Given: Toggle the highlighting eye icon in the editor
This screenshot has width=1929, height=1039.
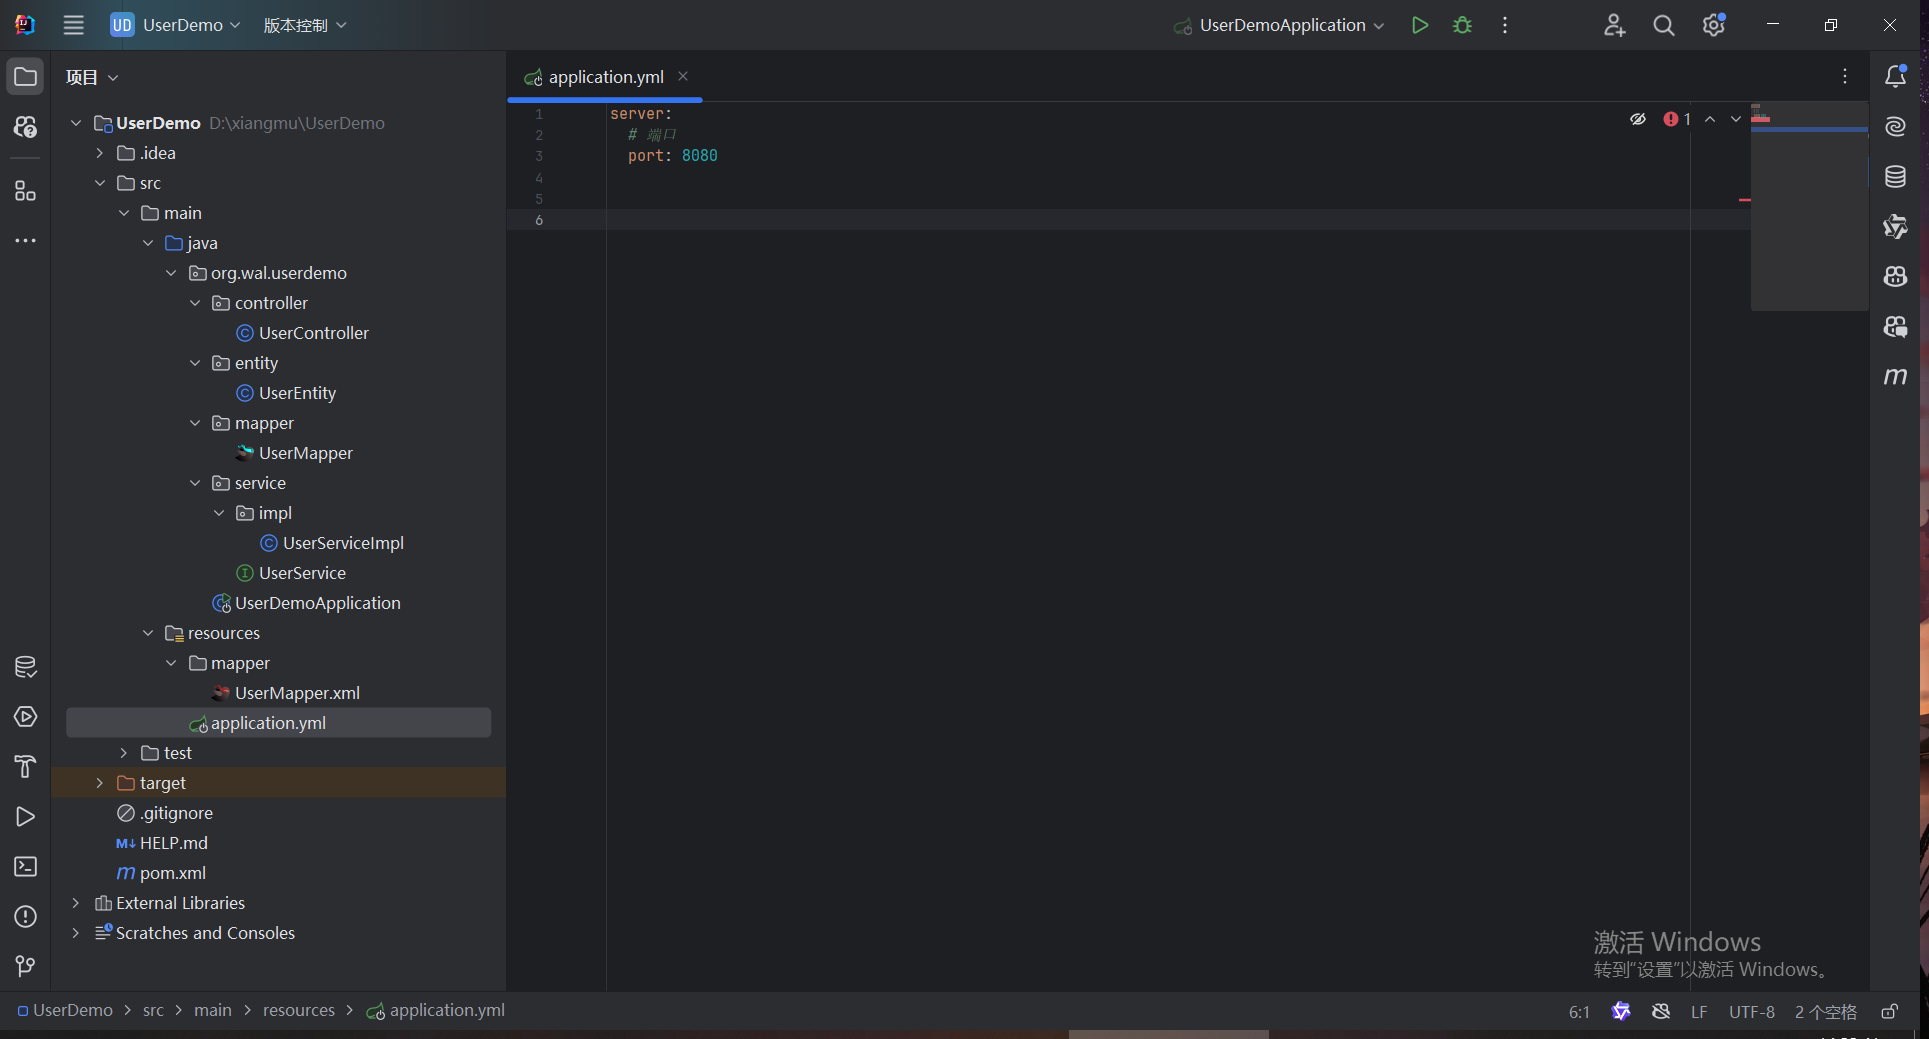Looking at the screenshot, I should (x=1637, y=118).
